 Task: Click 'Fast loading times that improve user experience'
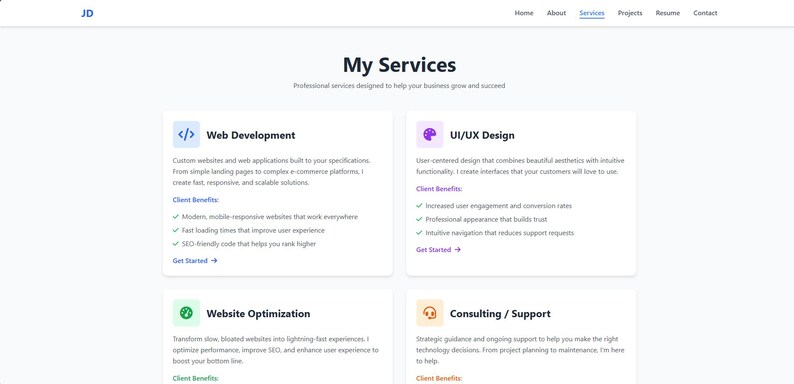point(253,231)
